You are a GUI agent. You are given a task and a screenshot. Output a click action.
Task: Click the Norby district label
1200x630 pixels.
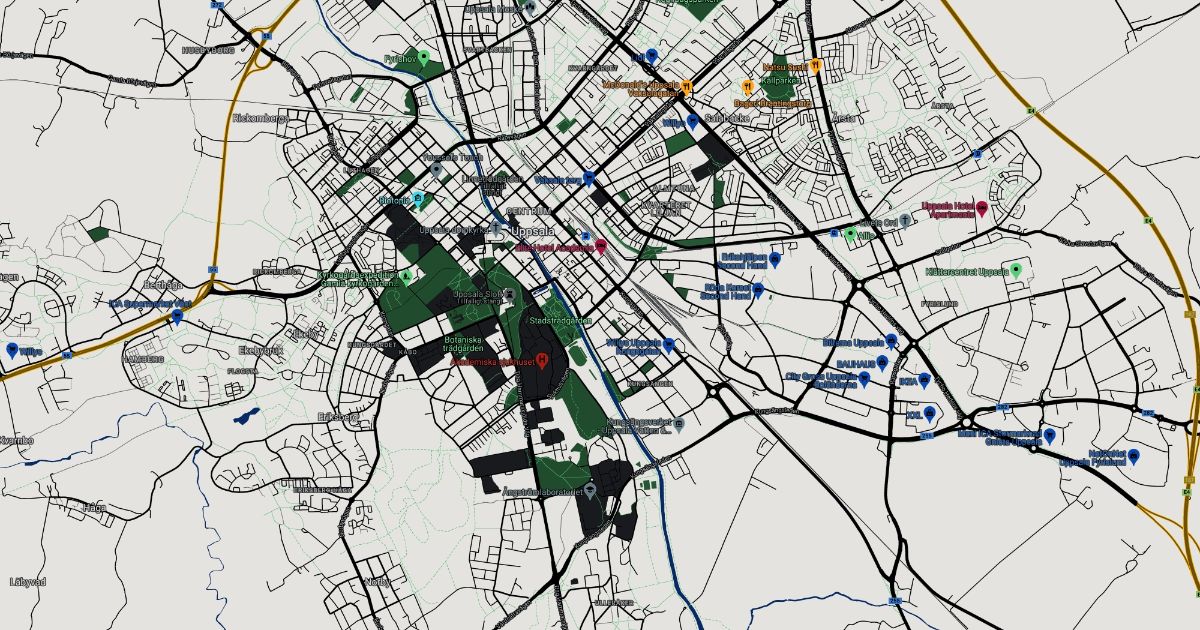pyautogui.click(x=377, y=582)
